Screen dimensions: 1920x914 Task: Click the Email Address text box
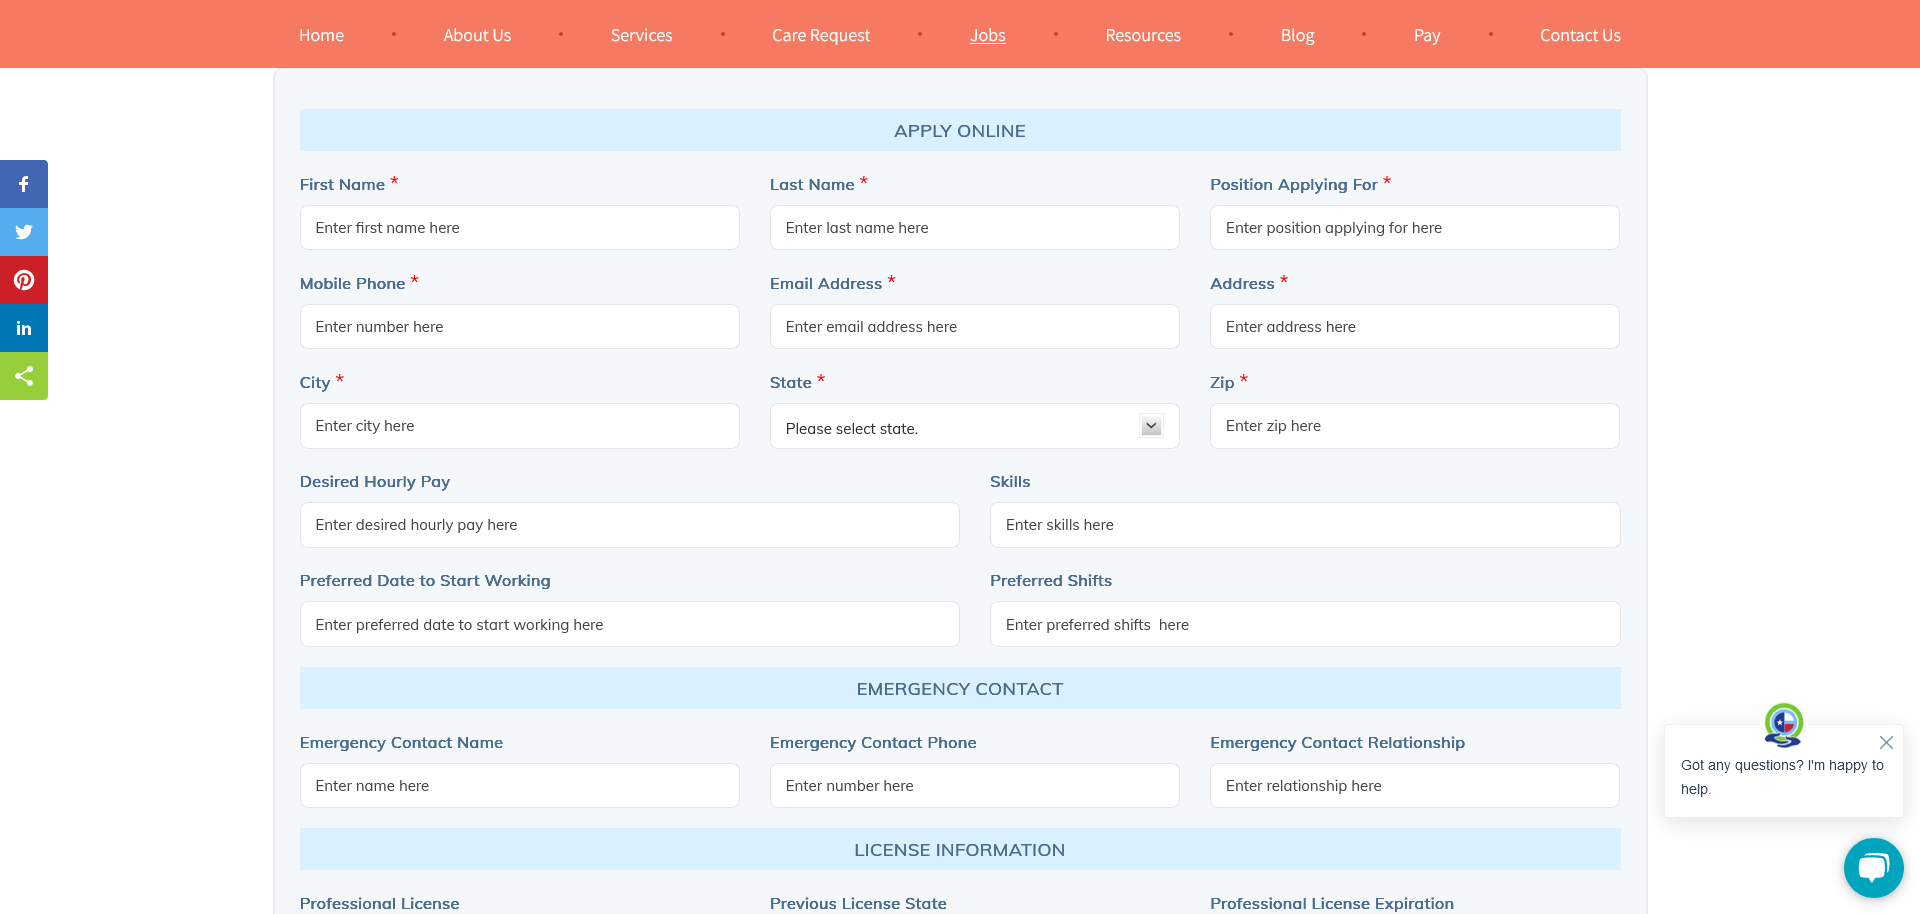pyautogui.click(x=974, y=327)
